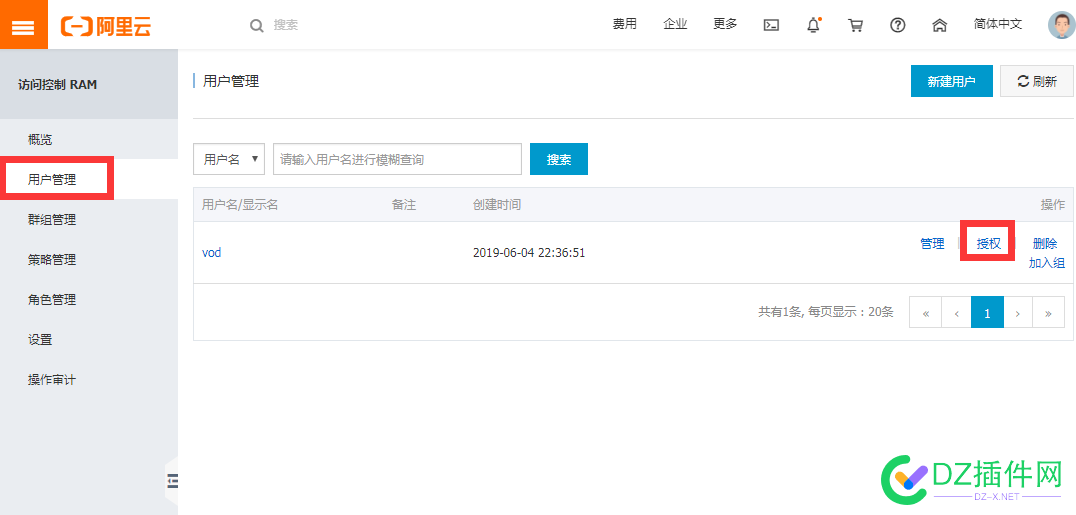Image resolution: width=1076 pixels, height=515 pixels.
Task: Click 加入组 for user vod
Action: click(x=1046, y=263)
